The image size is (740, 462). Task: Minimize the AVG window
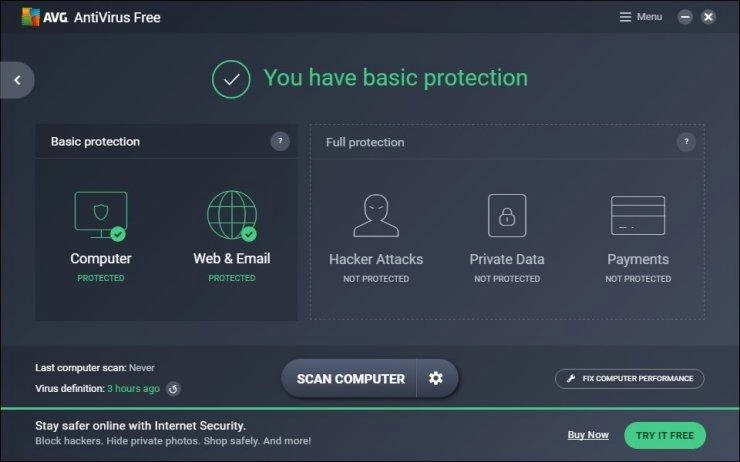point(685,17)
